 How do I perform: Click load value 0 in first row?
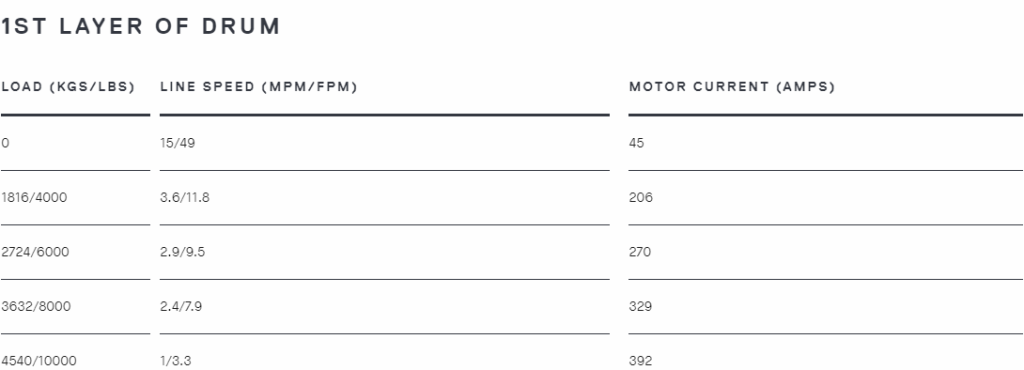pyautogui.click(x=5, y=143)
